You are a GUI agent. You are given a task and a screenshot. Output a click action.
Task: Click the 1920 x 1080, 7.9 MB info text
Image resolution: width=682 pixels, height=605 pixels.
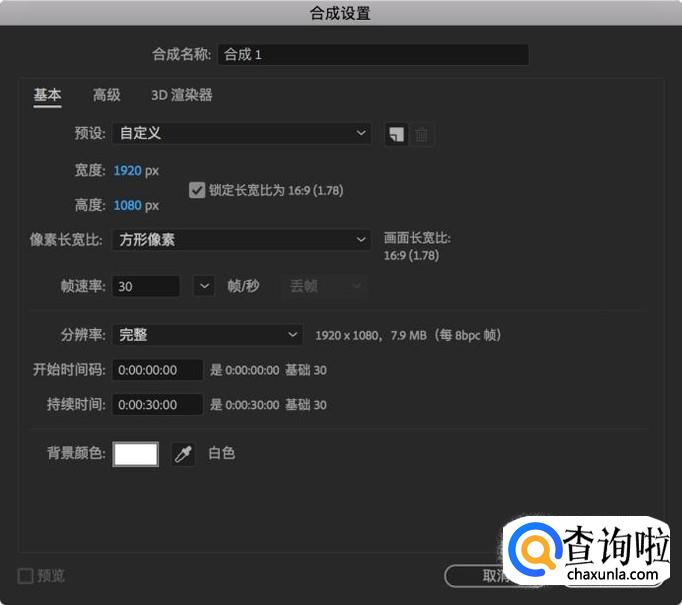point(408,335)
